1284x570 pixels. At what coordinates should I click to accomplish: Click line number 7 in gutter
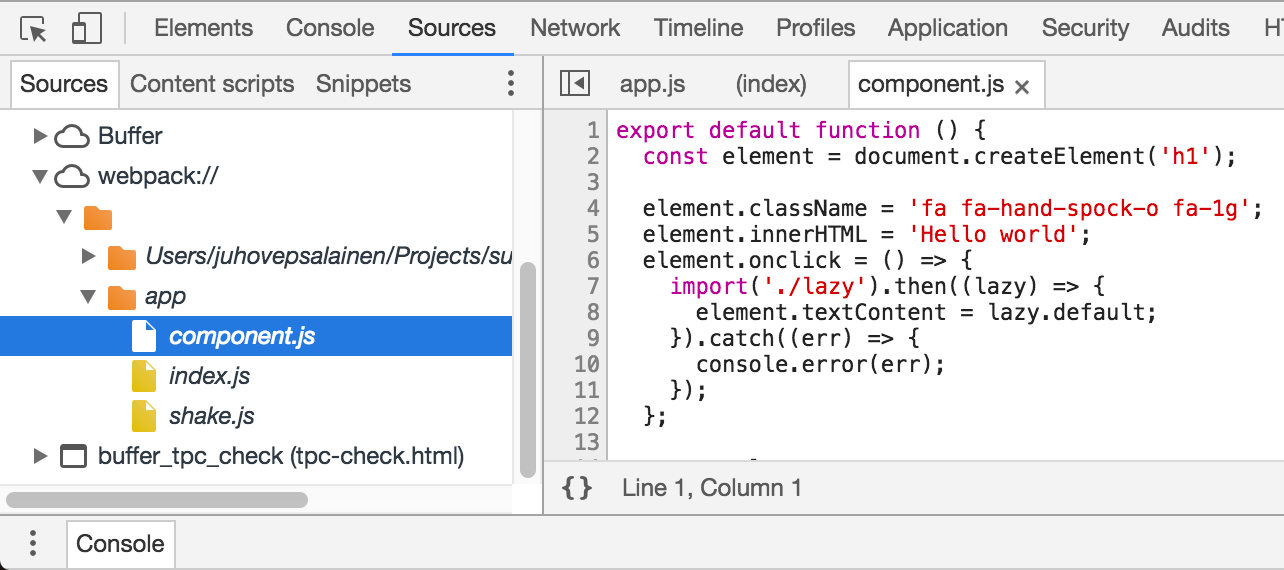click(x=592, y=287)
